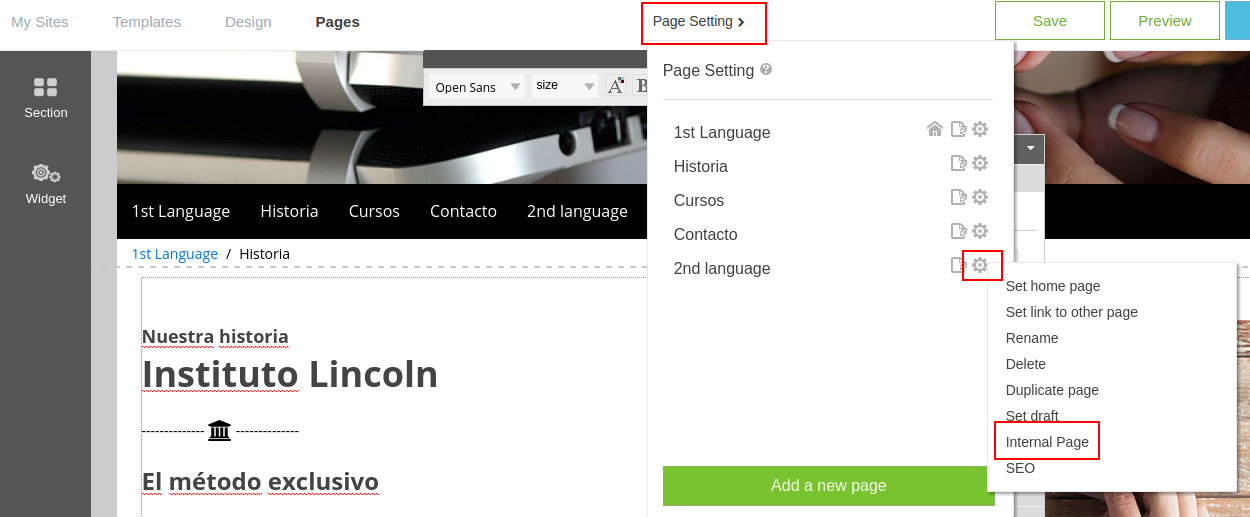The image size is (1250, 517).
Task: Open the settings gear for Contacto
Action: click(980, 231)
